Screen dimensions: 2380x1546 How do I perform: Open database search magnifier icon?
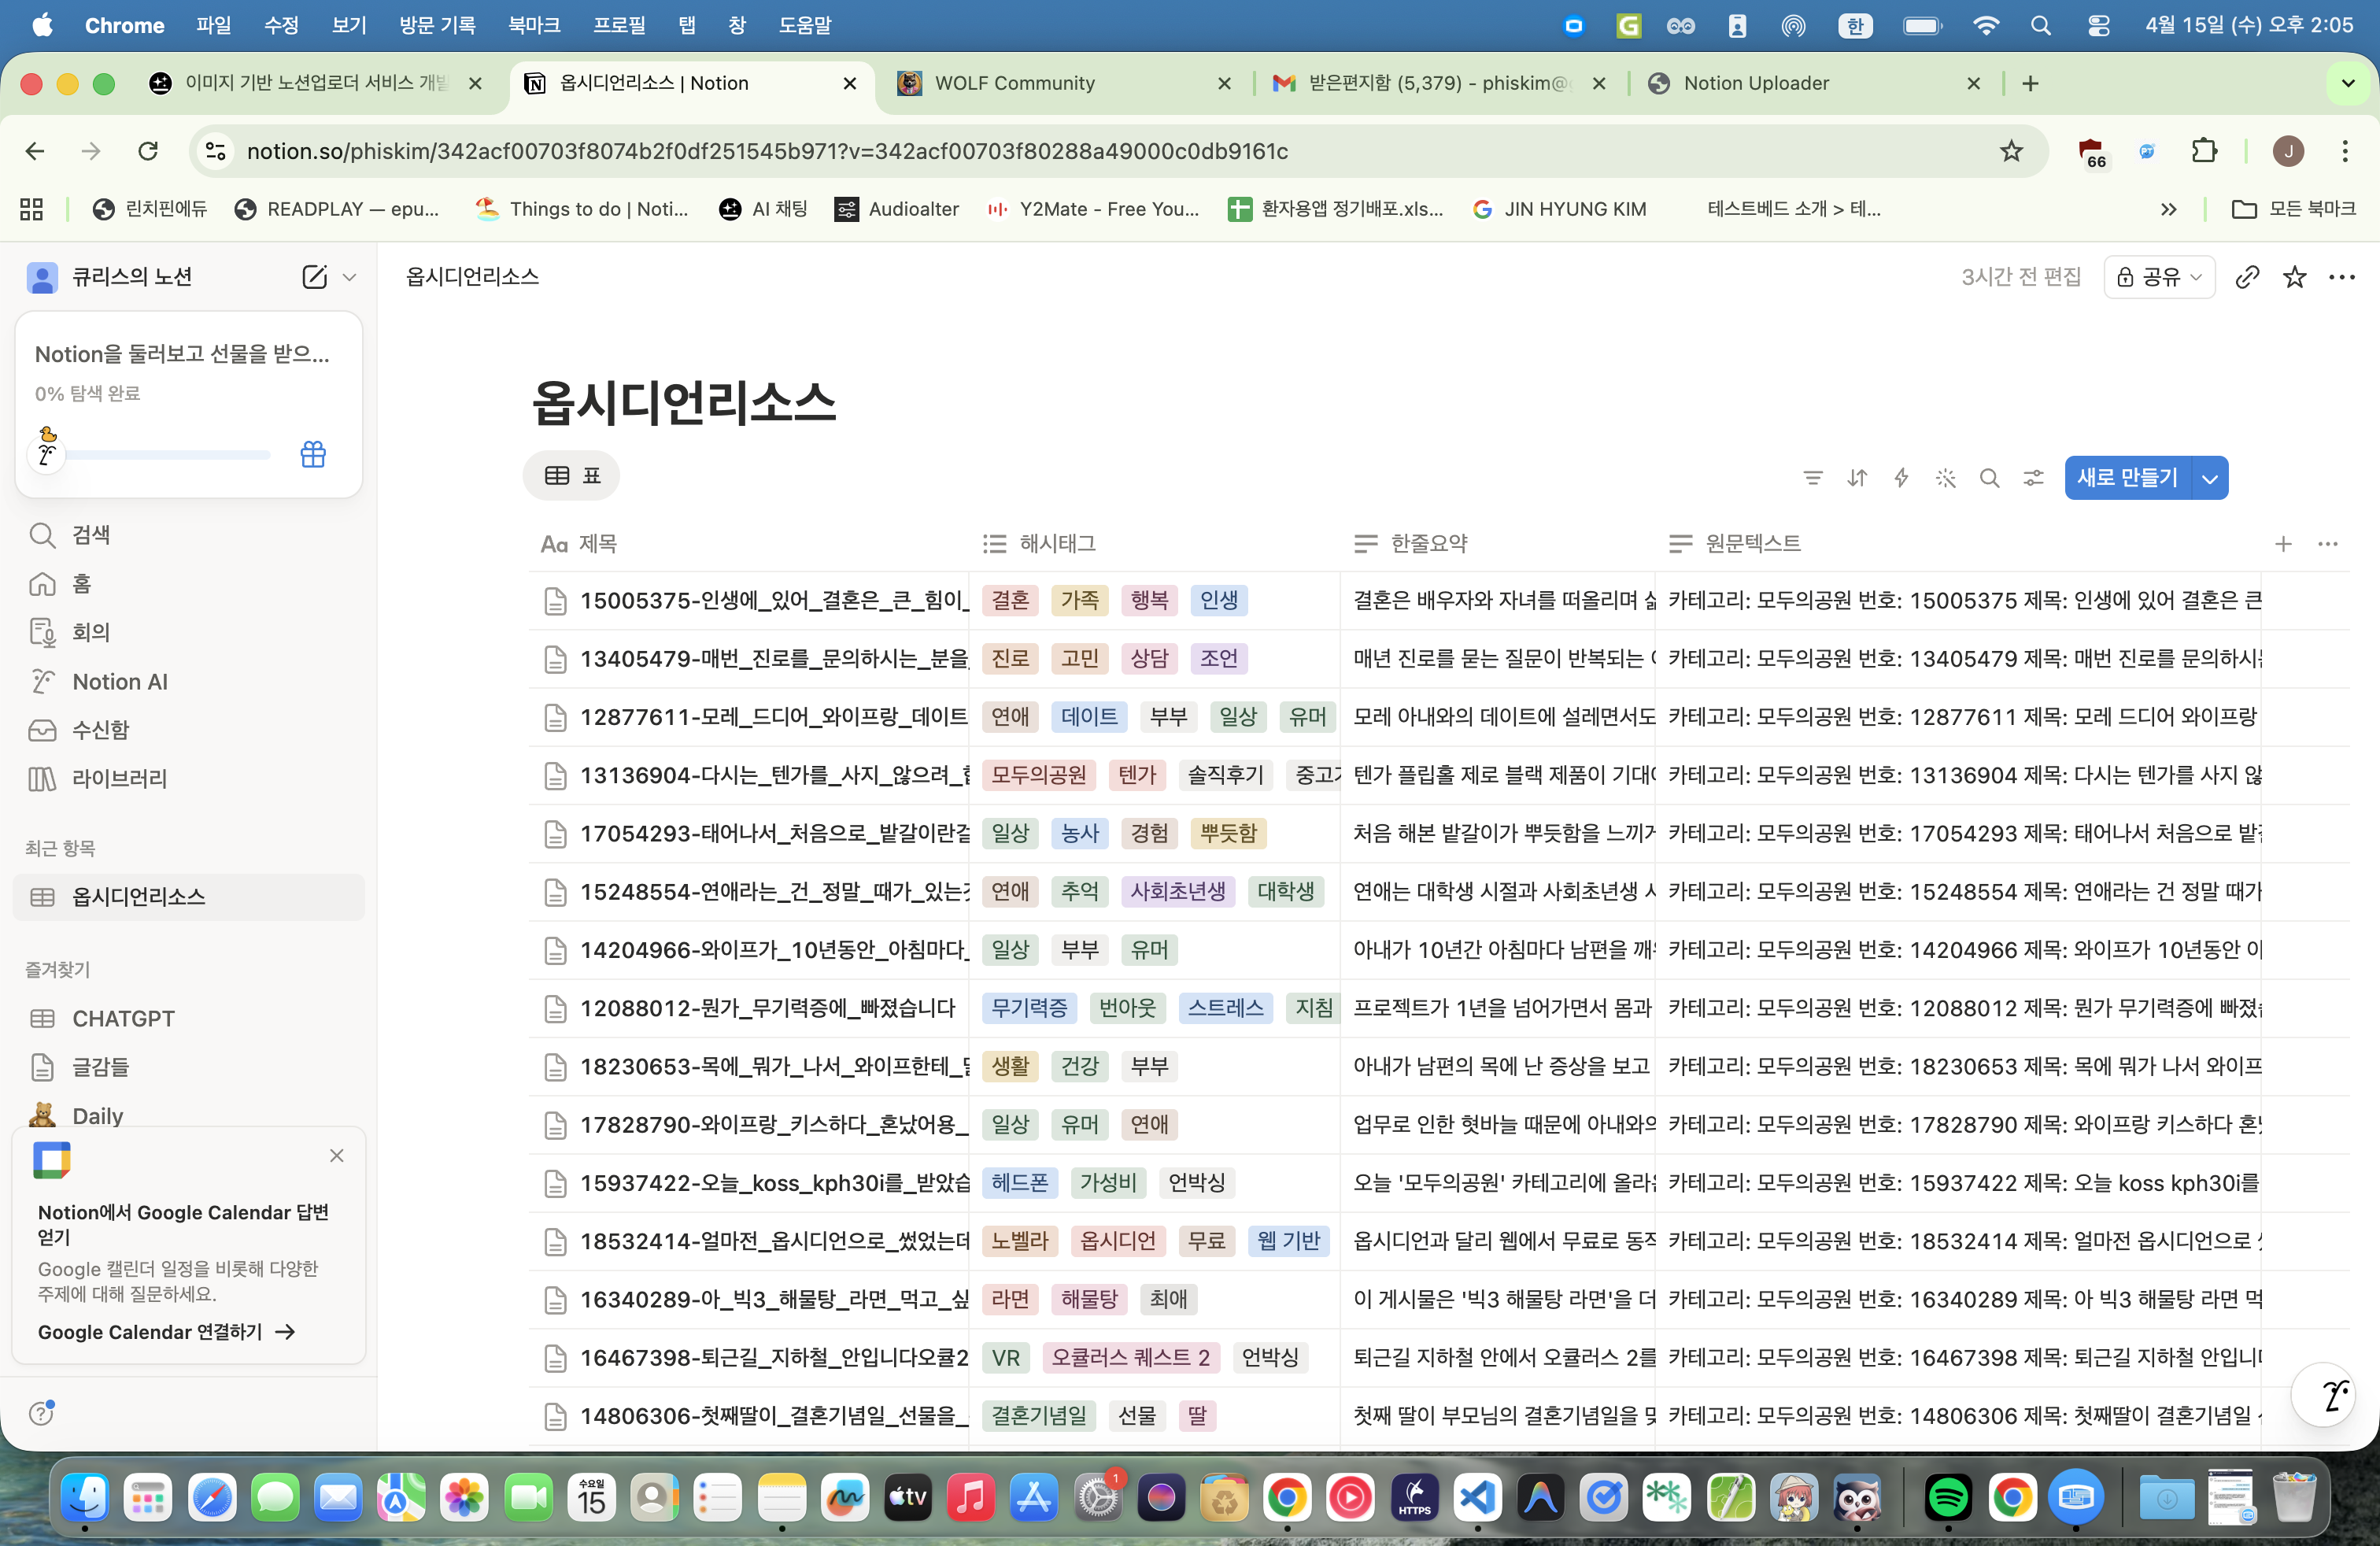[x=1990, y=478]
